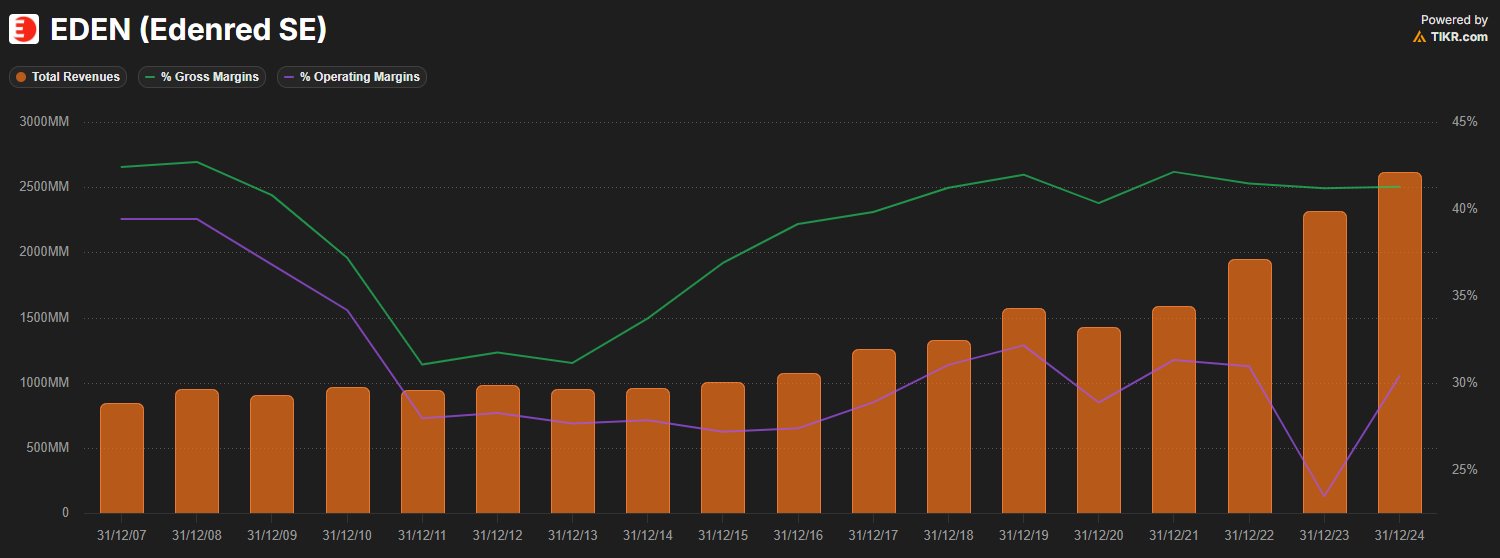Screen dimensions: 1500x558
Task: Toggle the % Operating Margins legend series
Action: click(x=352, y=77)
